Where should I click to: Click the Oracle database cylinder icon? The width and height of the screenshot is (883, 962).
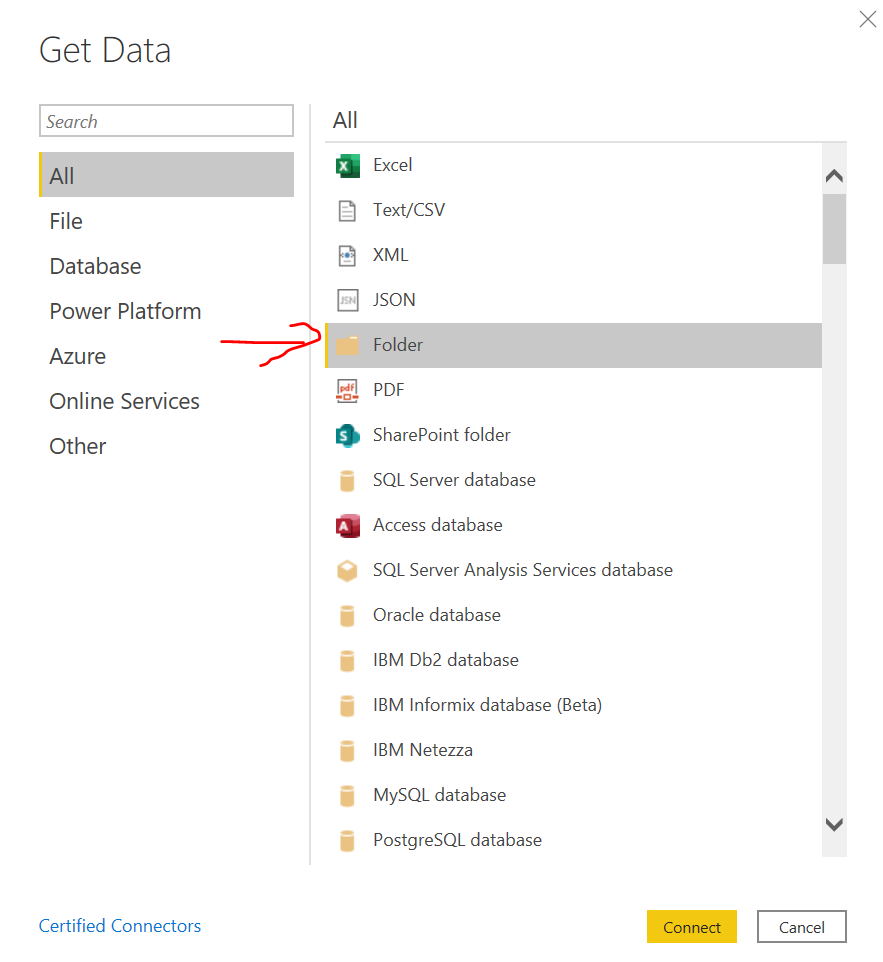pos(347,615)
